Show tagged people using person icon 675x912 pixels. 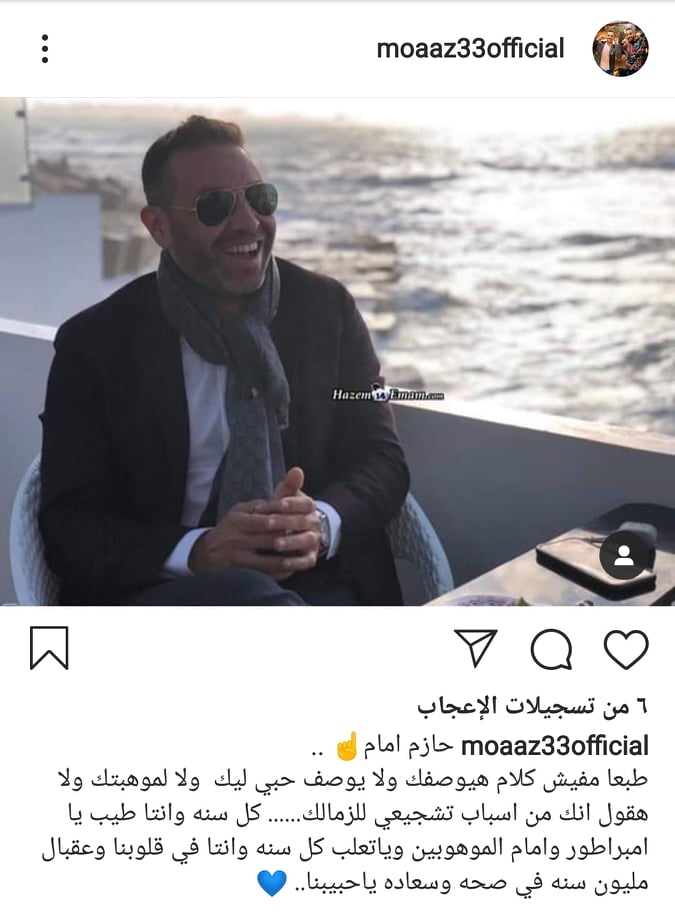[x=623, y=555]
